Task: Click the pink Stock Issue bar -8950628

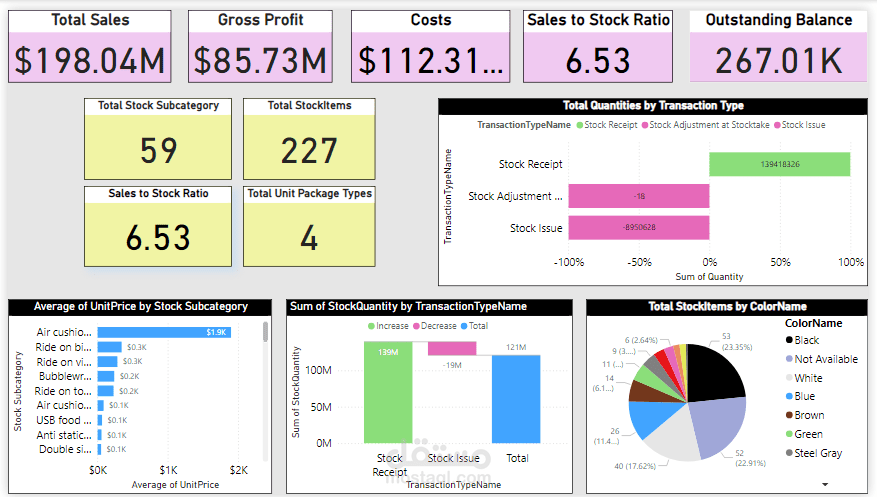Action: tap(639, 228)
